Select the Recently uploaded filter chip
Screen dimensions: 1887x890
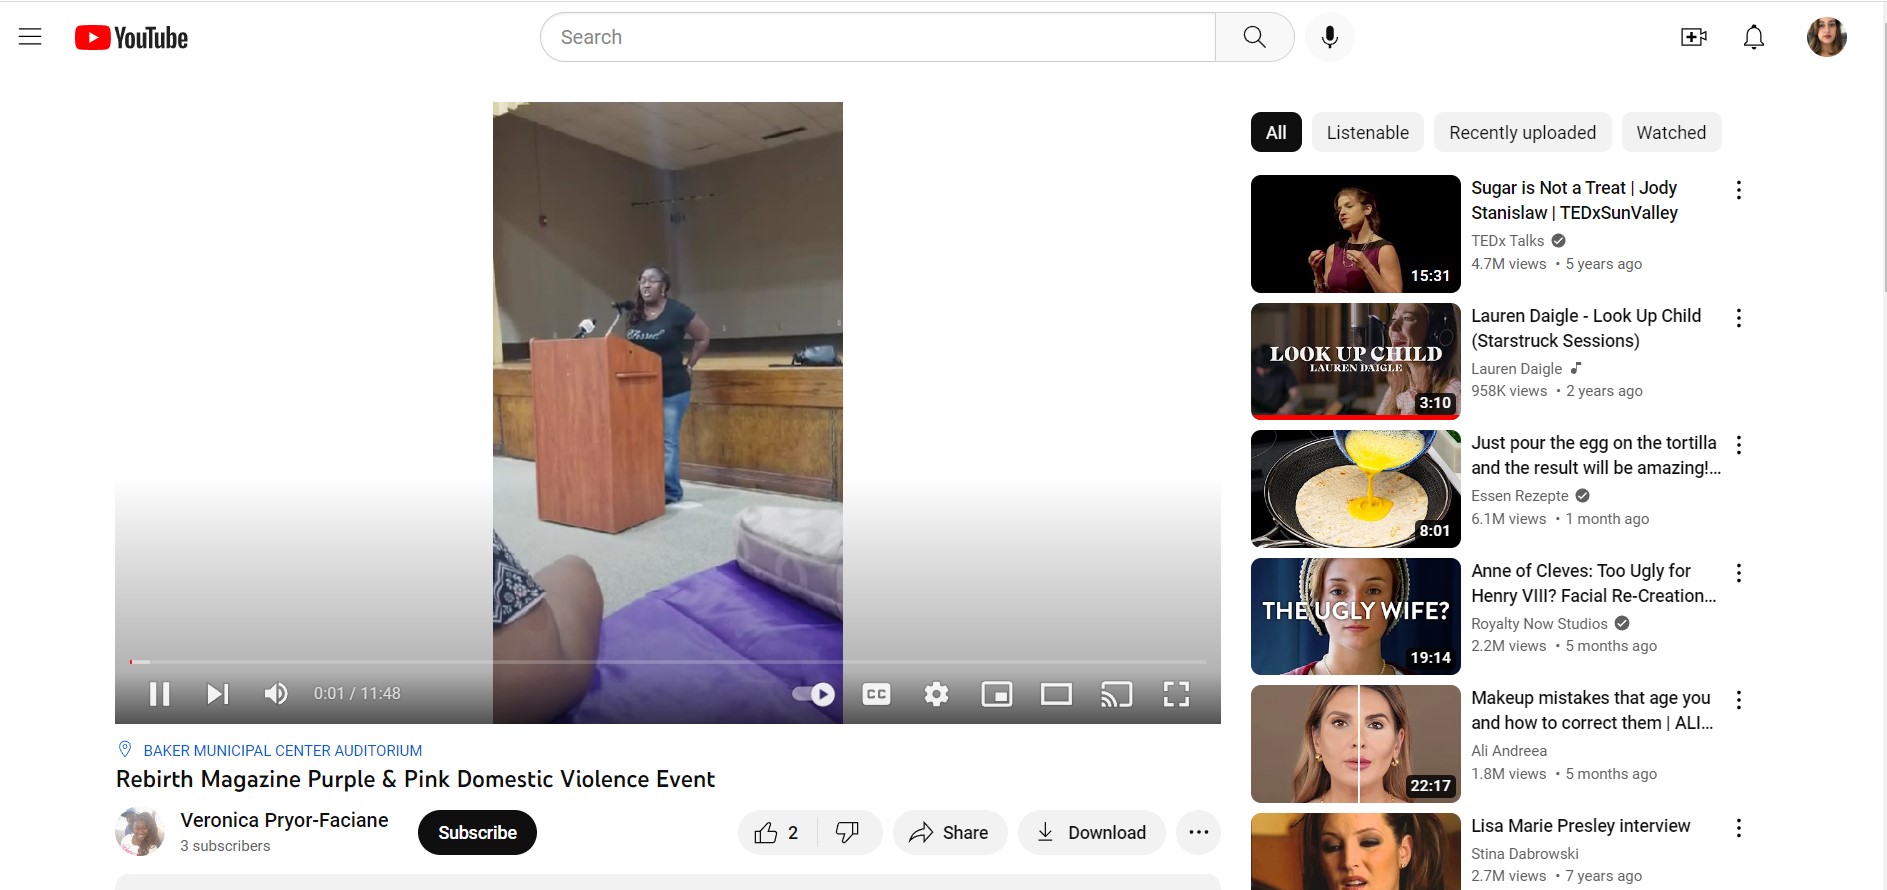click(1522, 132)
